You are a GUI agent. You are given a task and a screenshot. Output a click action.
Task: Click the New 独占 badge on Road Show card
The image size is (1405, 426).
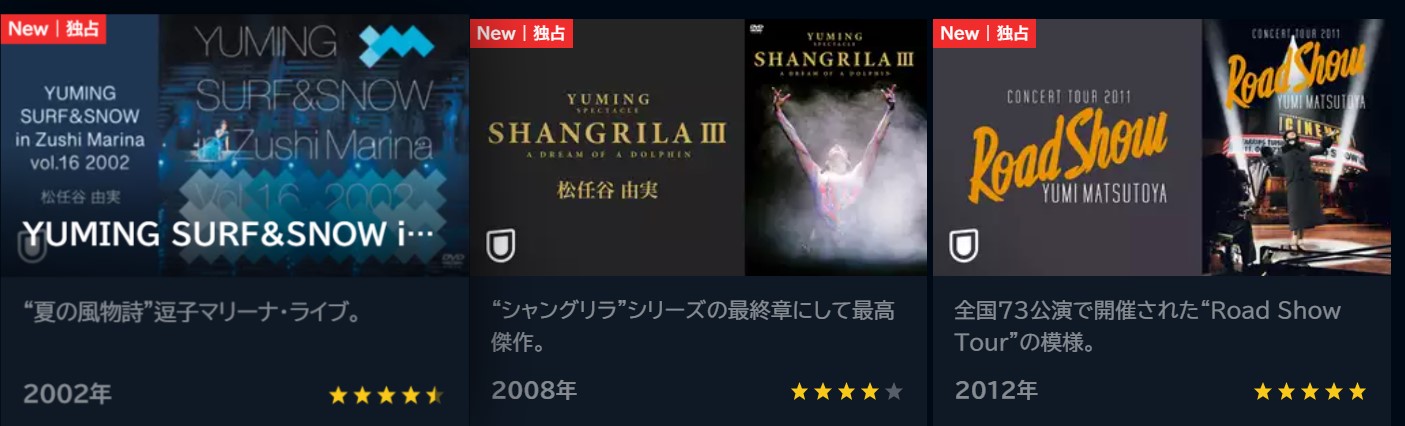point(984,33)
